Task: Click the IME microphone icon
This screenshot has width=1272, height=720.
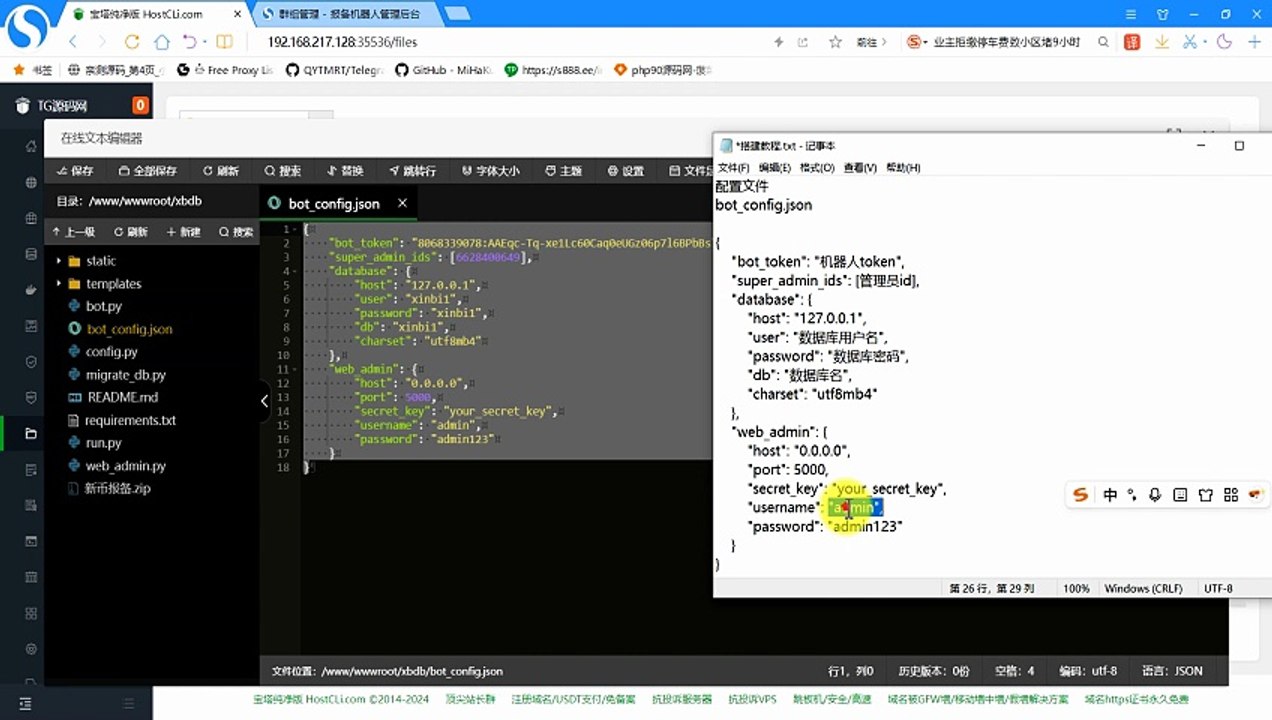Action: (x=1155, y=495)
